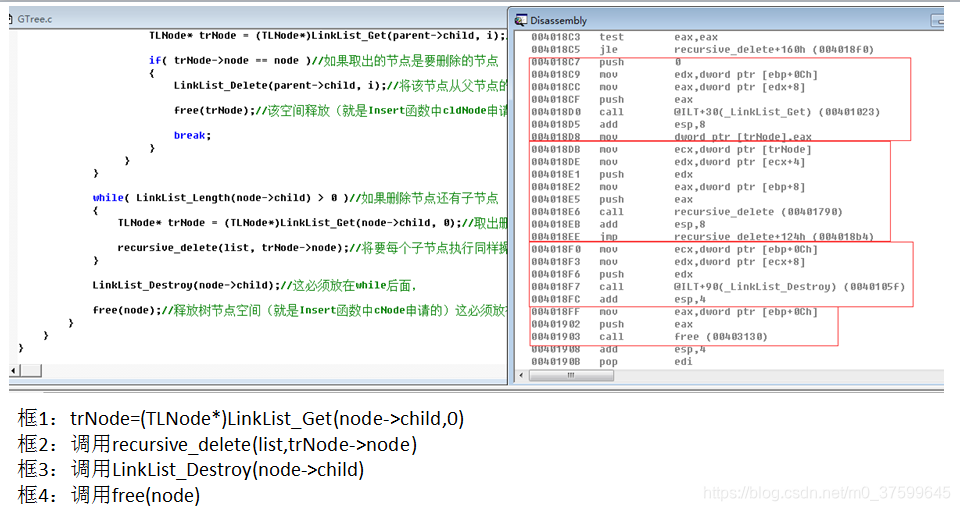Click disassembly line 004018D0 call LinkList_Get
The height and width of the screenshot is (511, 960).
(x=705, y=112)
